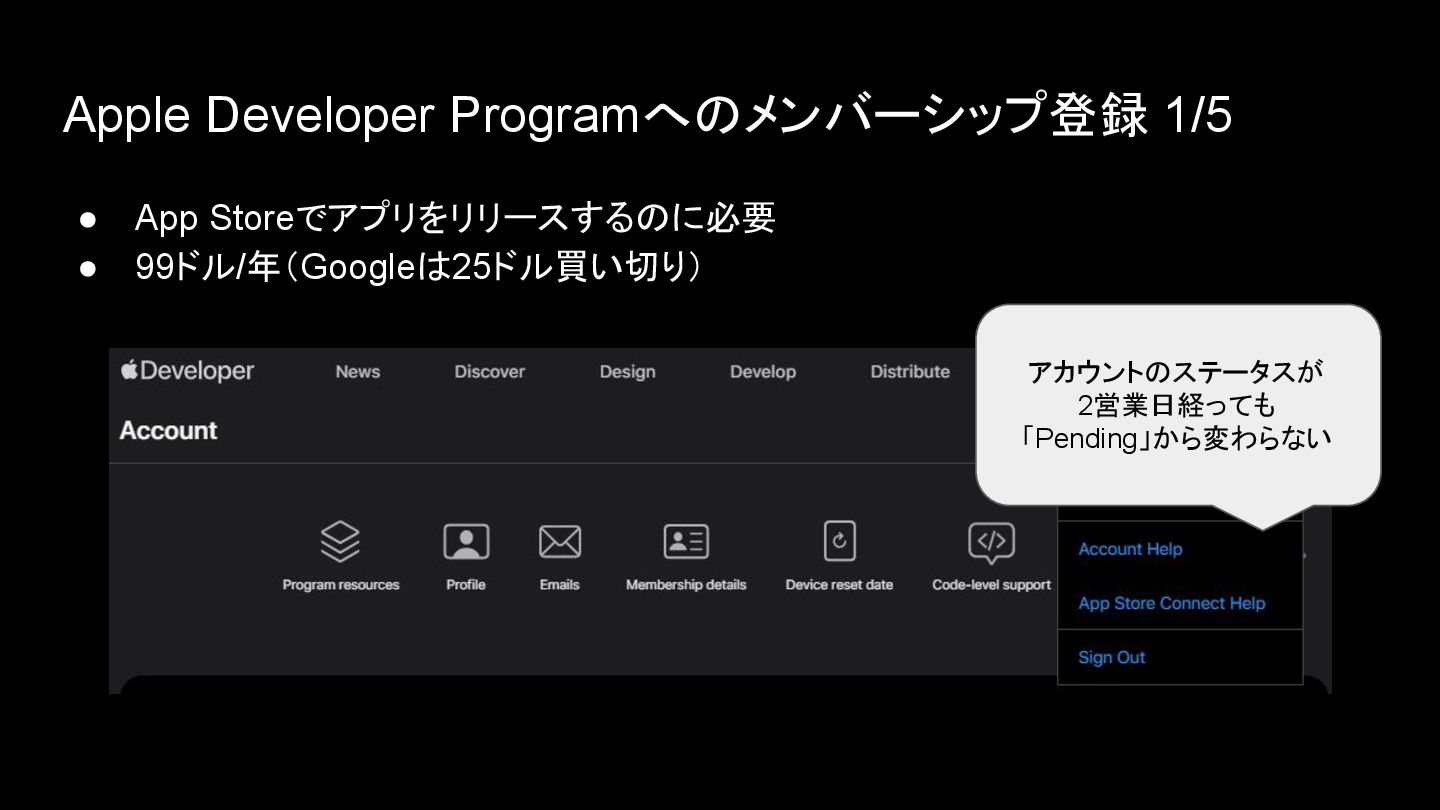Screen dimensions: 1440x810
Task: Click the Sign Out link
Action: pos(1112,657)
